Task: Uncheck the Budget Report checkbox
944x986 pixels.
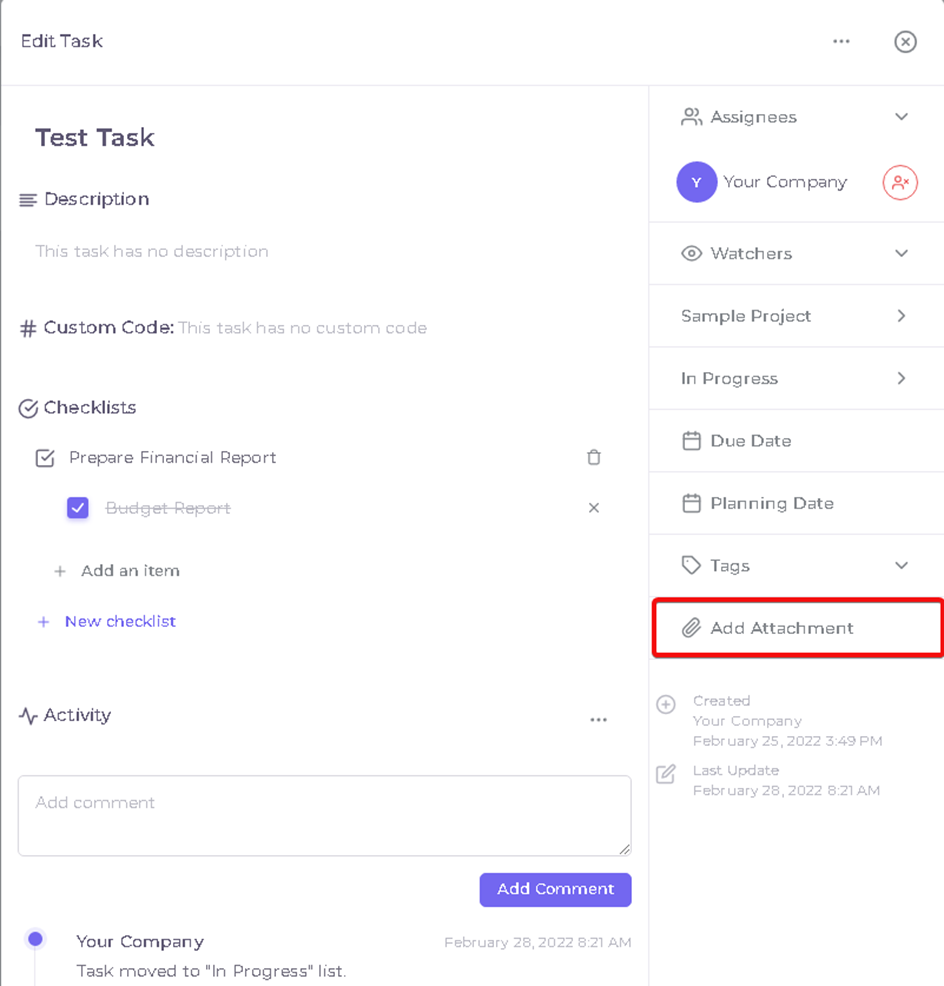Action: pyautogui.click(x=78, y=507)
